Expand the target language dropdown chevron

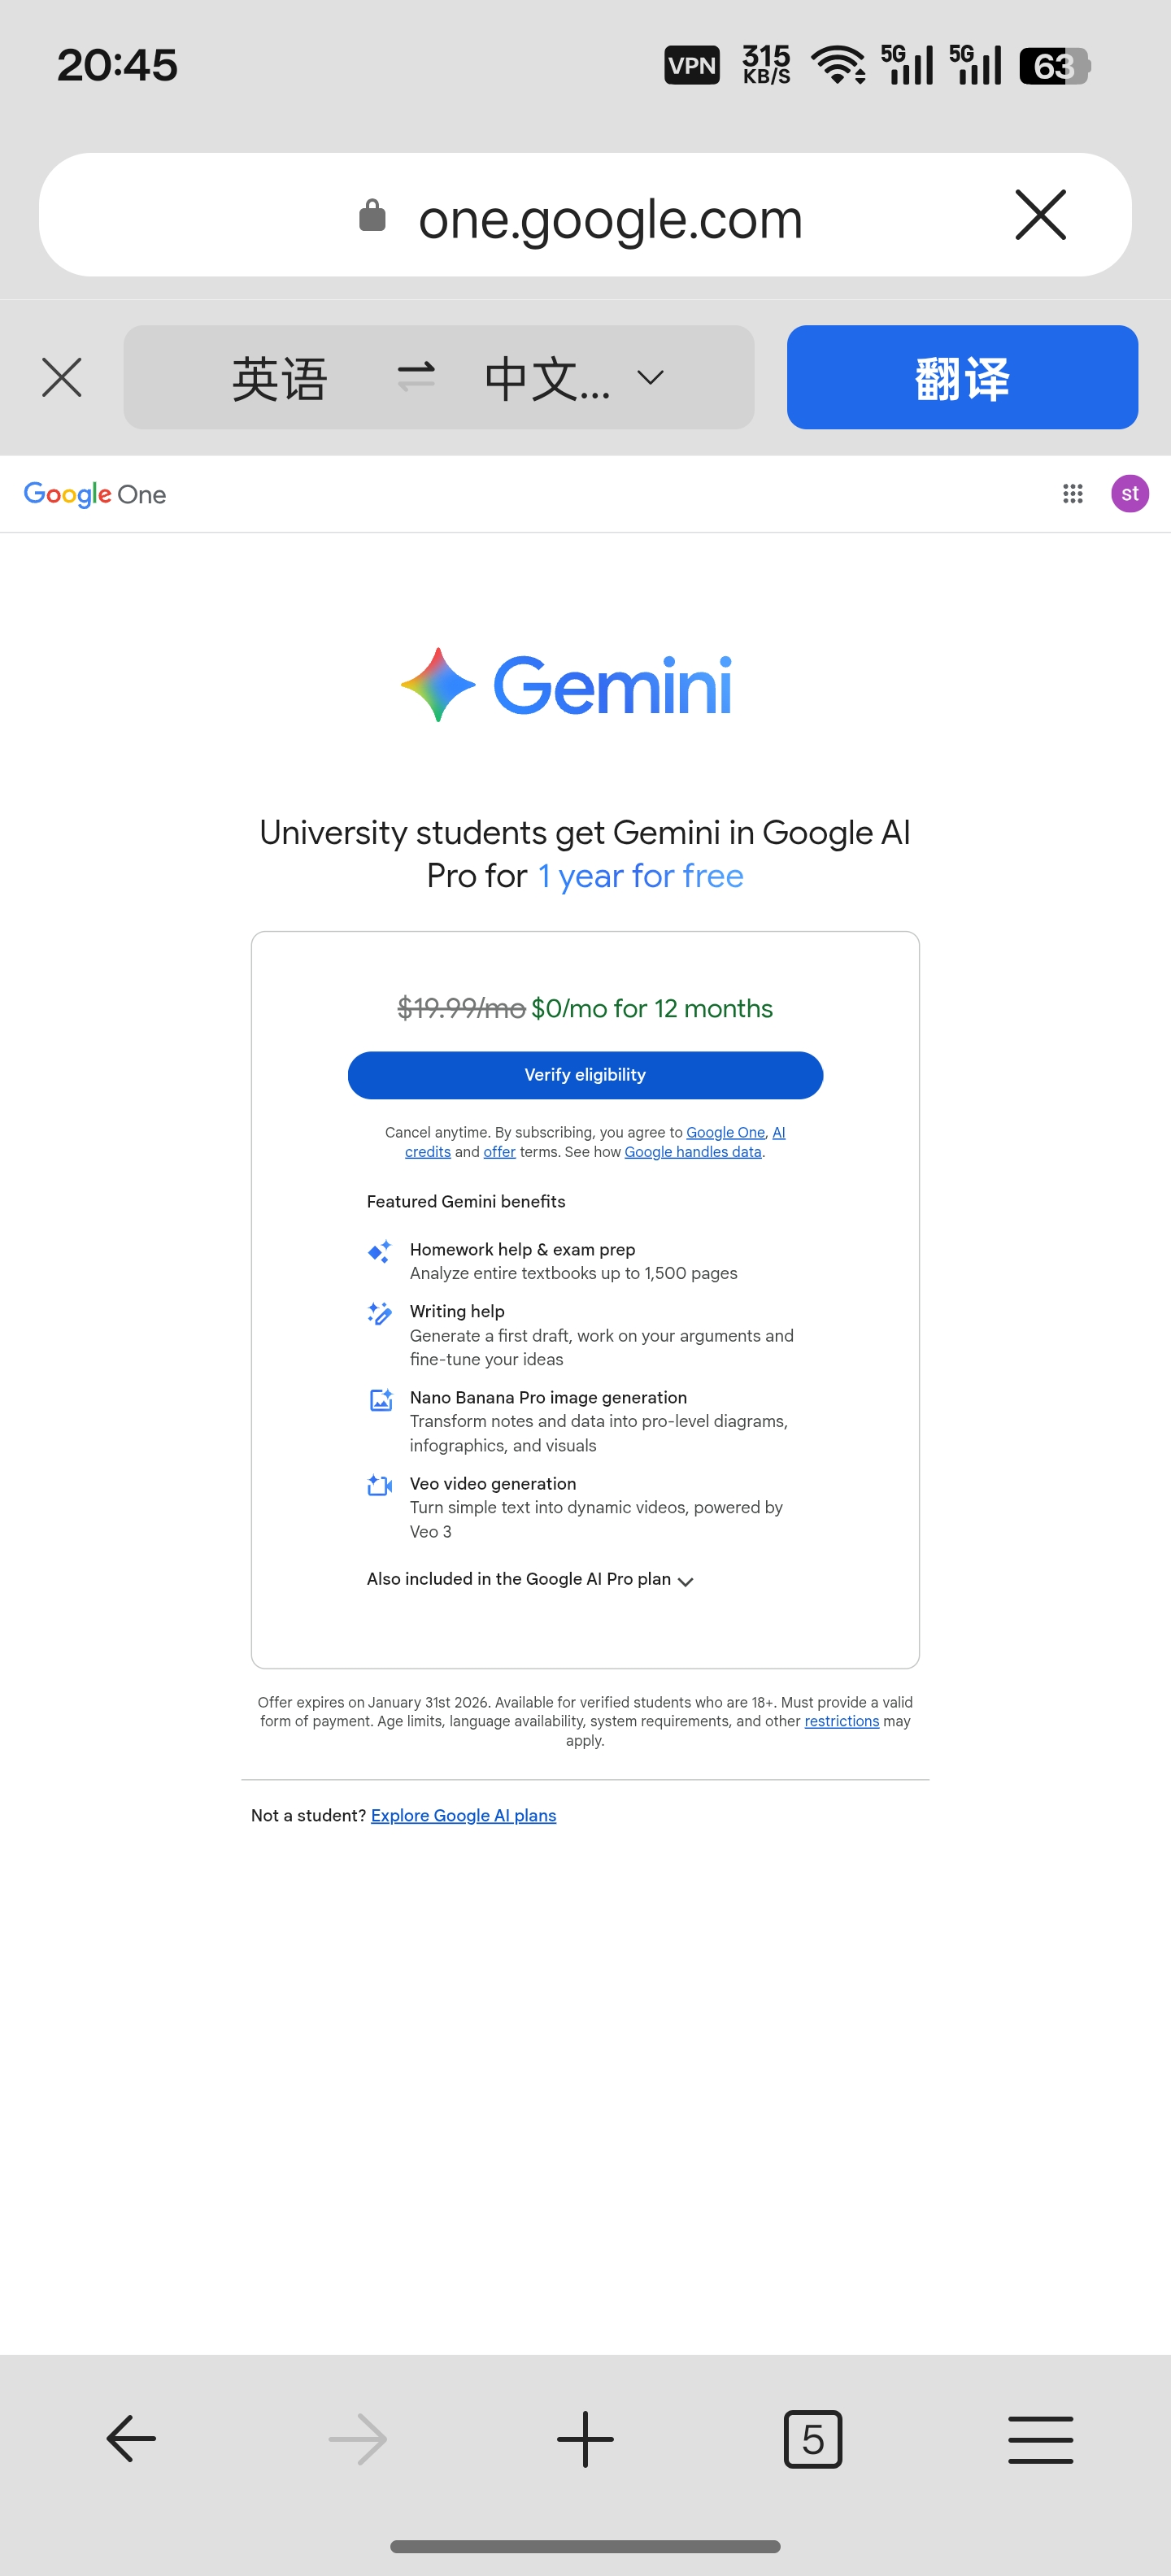[650, 377]
